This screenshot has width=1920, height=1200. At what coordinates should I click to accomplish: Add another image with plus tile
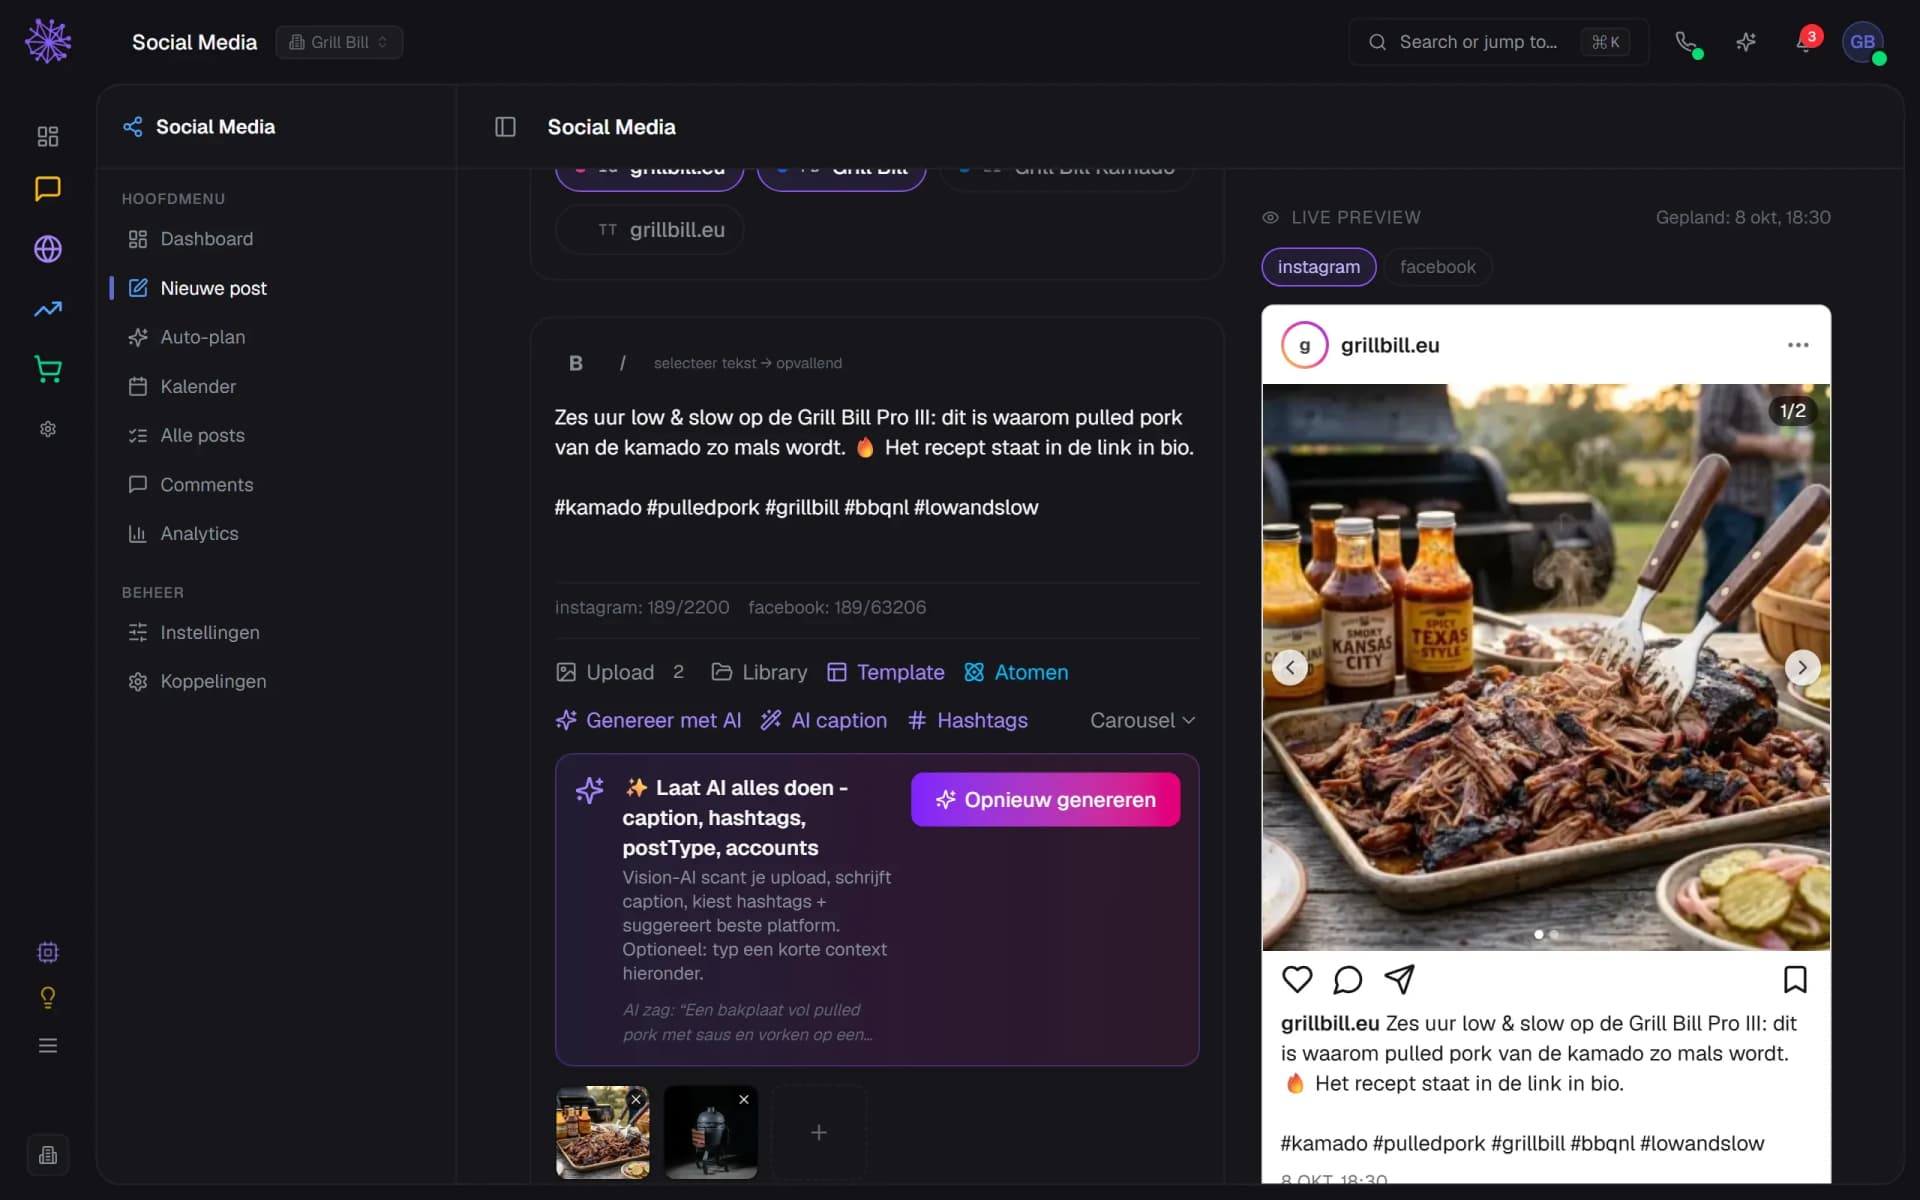819,1132
